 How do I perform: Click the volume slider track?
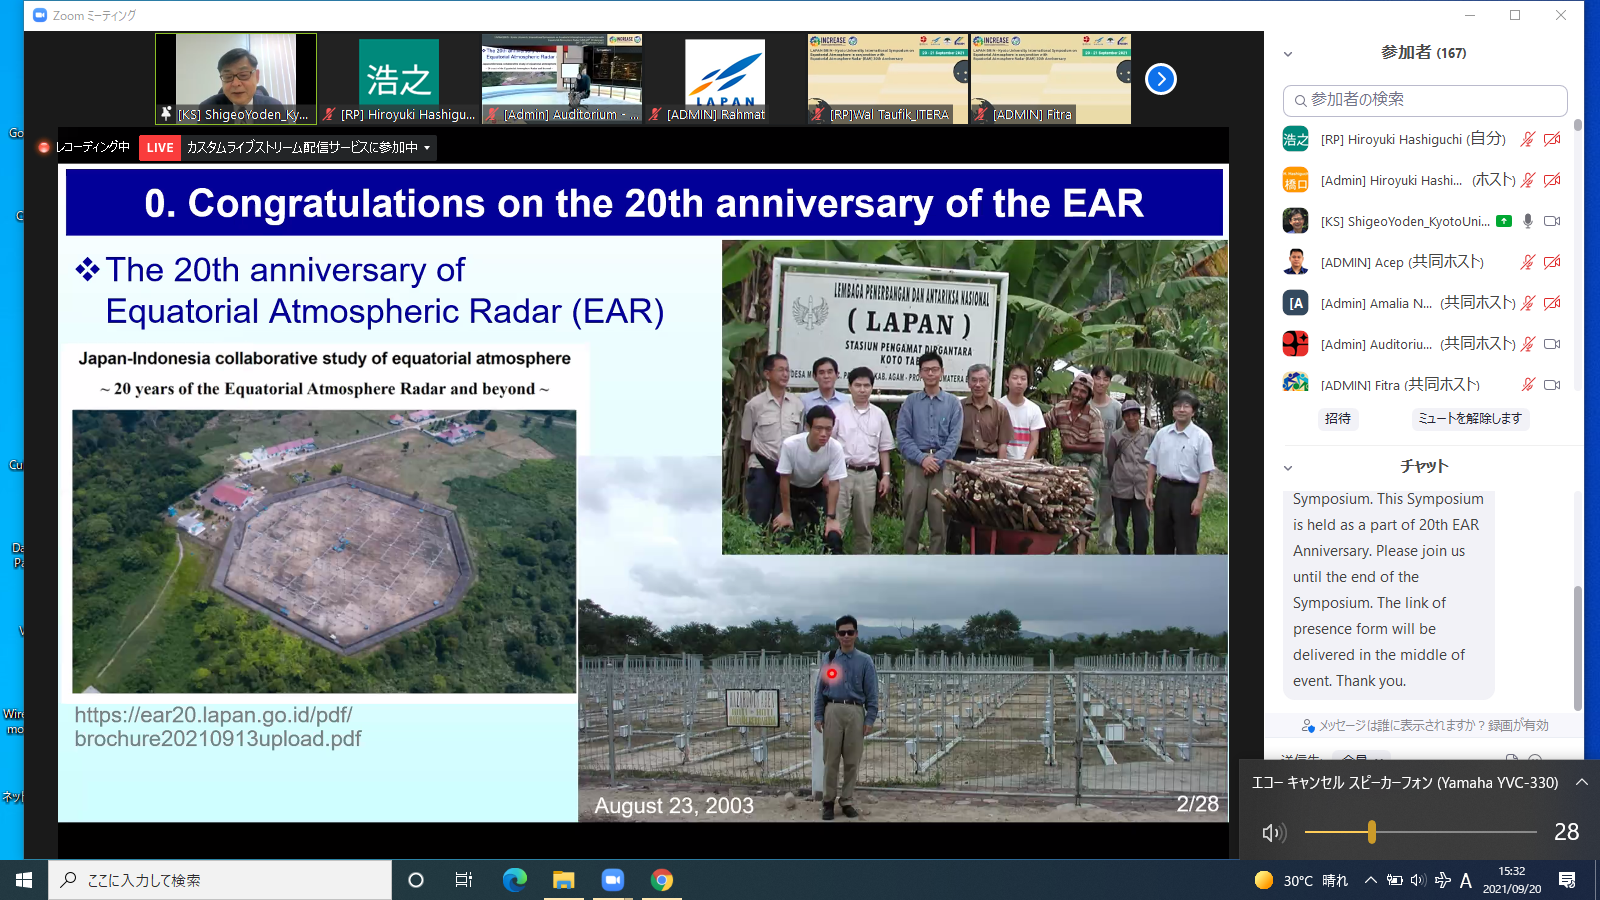point(1421,832)
